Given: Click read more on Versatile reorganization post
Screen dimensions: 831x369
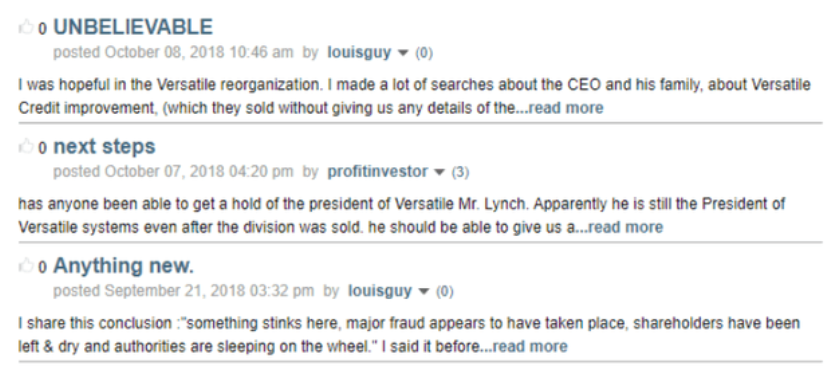Looking at the screenshot, I should click(x=566, y=108).
